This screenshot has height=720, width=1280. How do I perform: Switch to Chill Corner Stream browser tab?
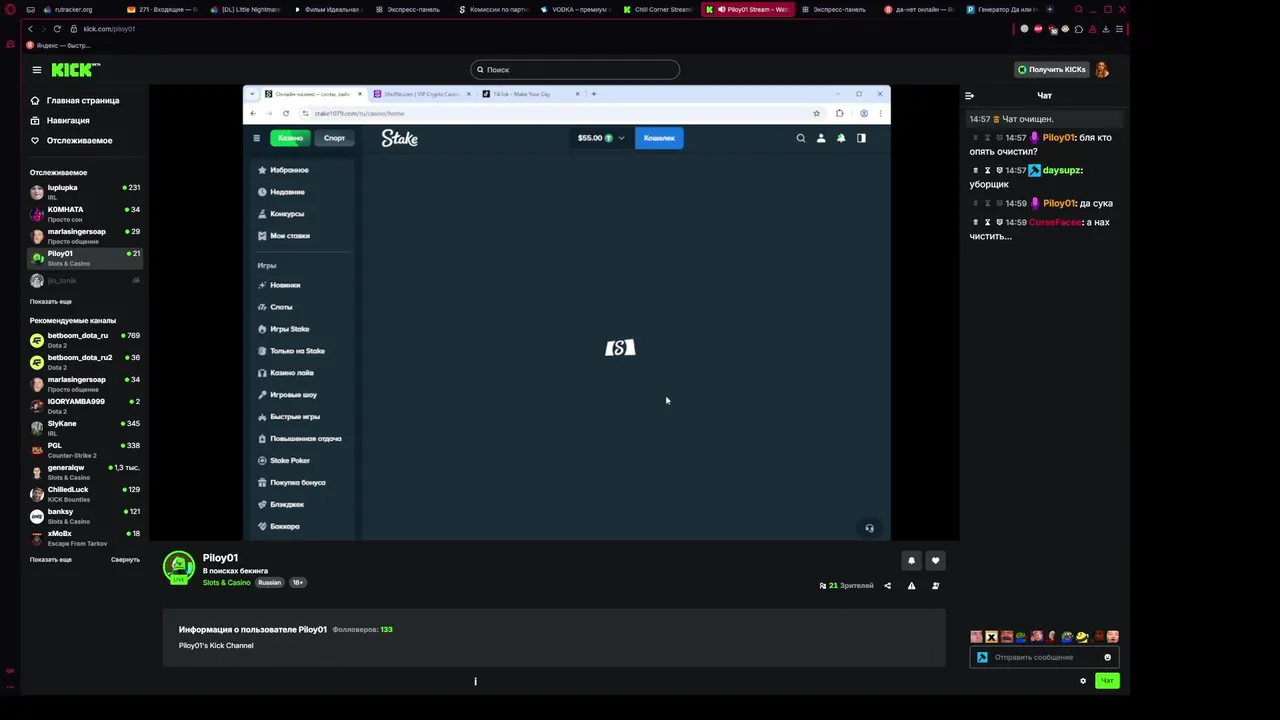(x=657, y=9)
